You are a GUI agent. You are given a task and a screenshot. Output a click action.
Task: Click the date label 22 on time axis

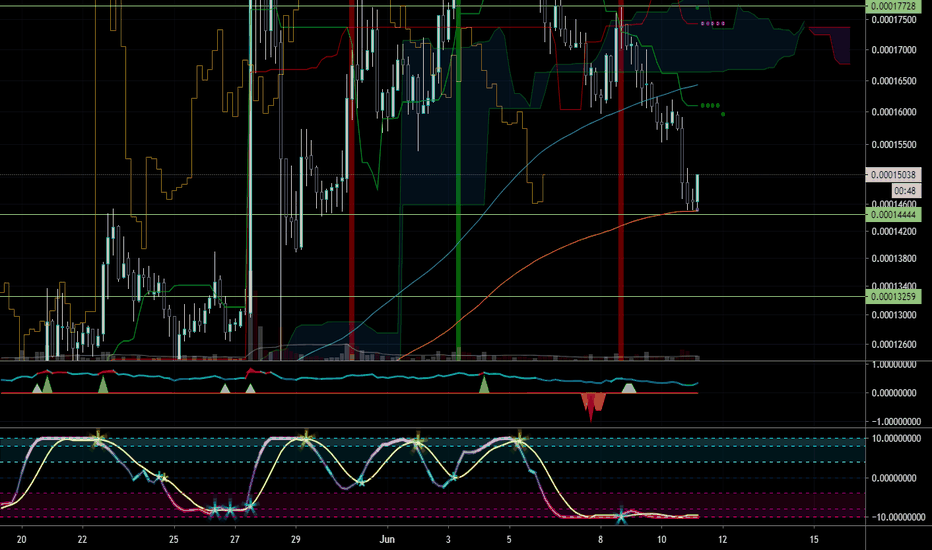tap(82, 540)
